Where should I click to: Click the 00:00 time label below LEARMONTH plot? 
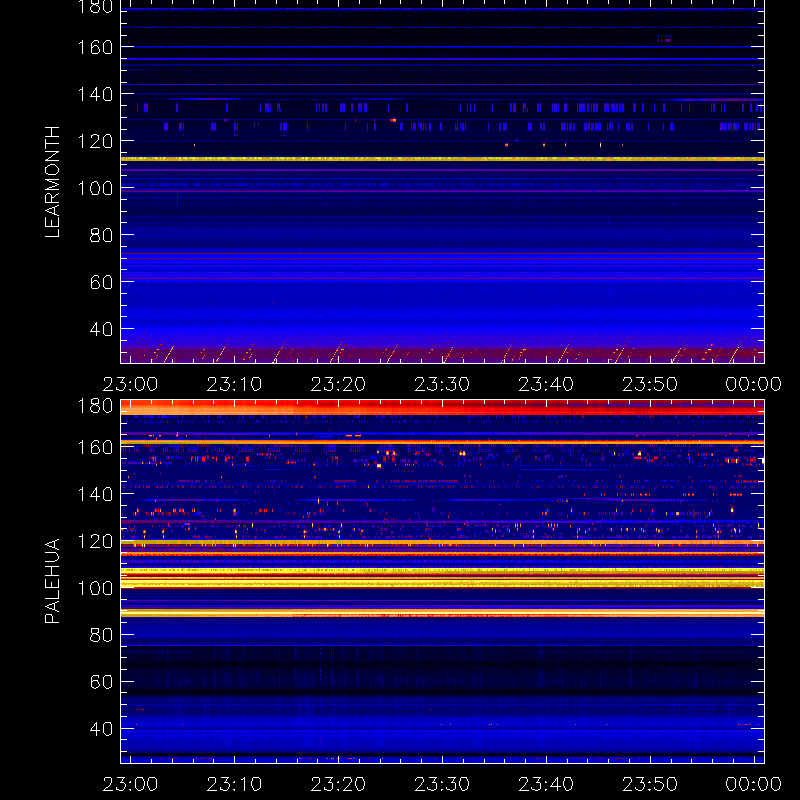click(754, 384)
